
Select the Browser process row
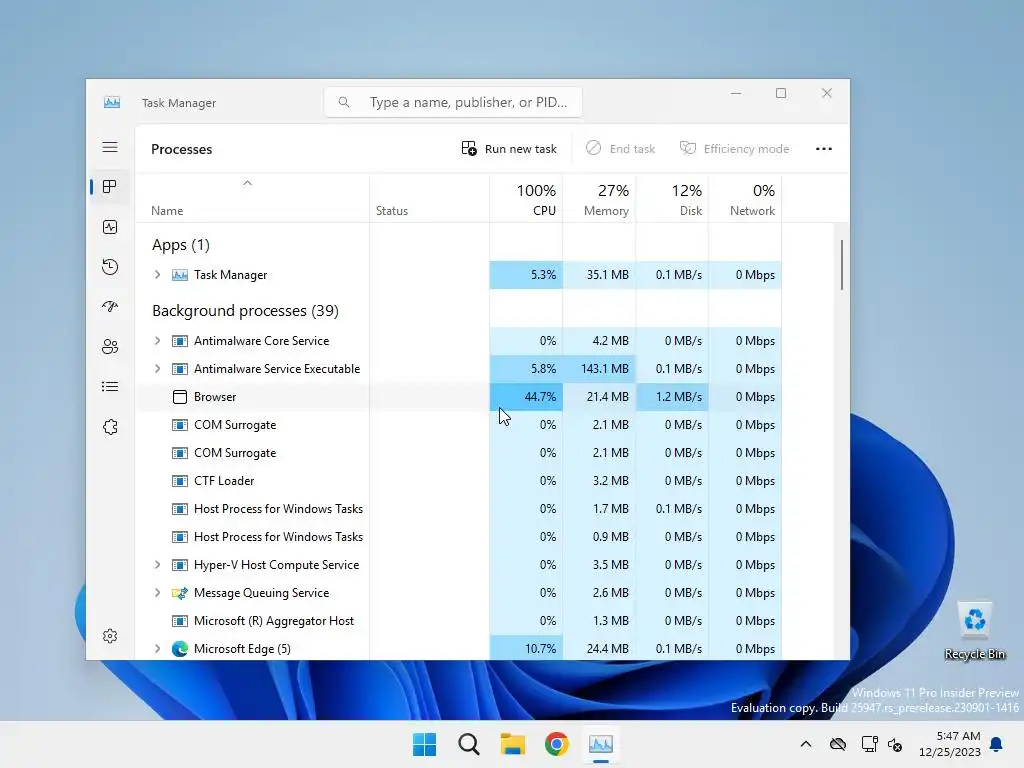[x=458, y=396]
